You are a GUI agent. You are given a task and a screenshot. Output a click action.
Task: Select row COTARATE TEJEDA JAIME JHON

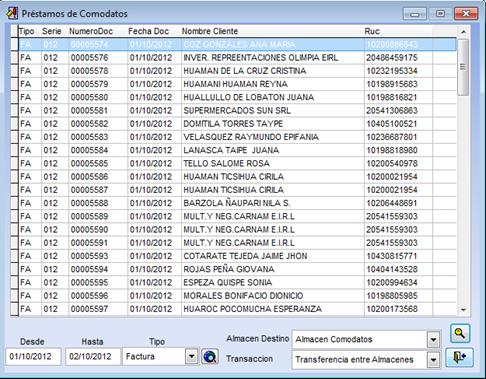point(237,256)
